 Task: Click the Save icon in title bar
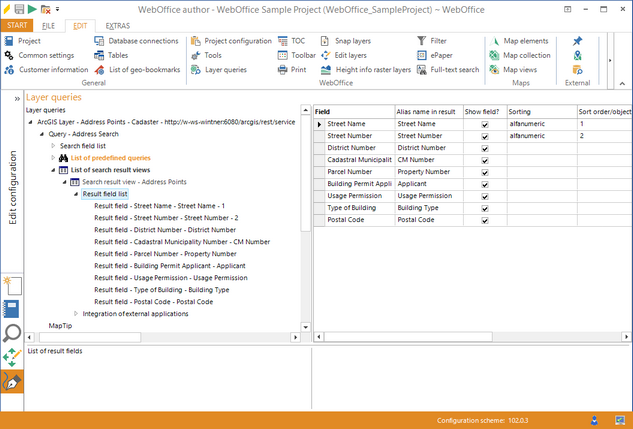pyautogui.click(x=19, y=8)
